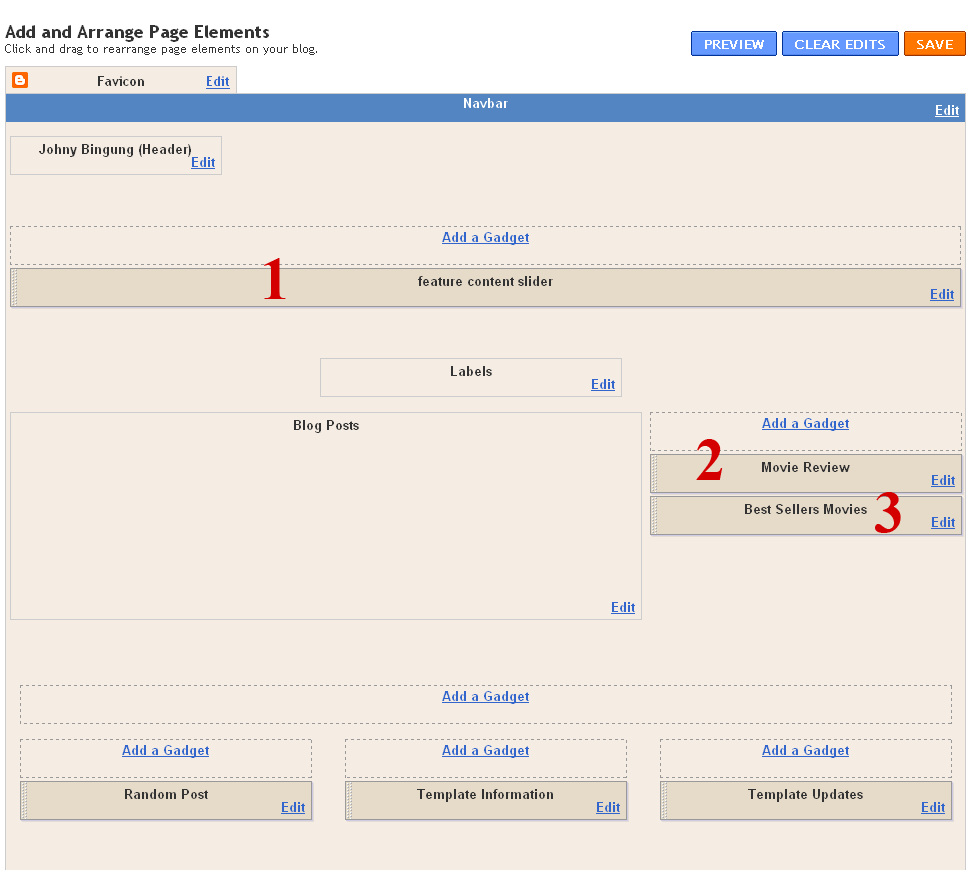Open the wide Add a Gadget below Blog Posts
The height and width of the screenshot is (870, 969).
[x=485, y=697]
